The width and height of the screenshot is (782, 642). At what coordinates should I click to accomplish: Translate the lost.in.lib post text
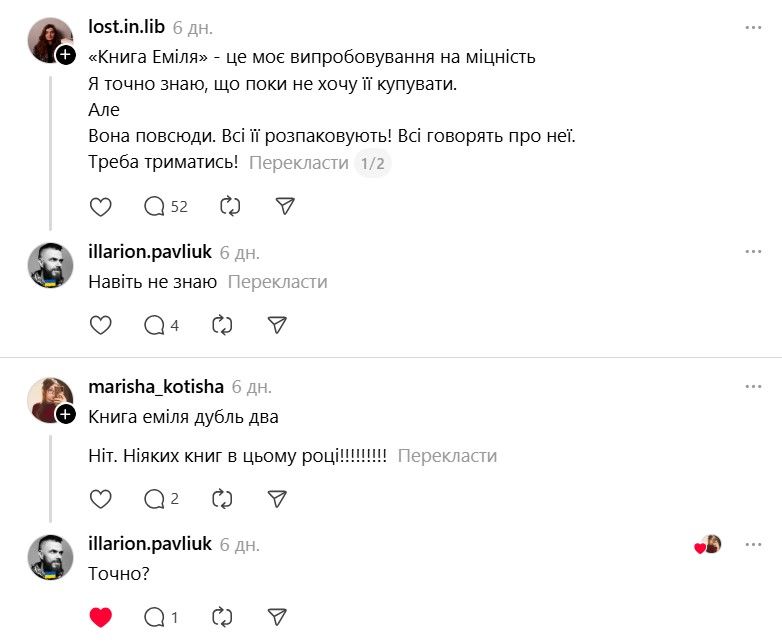pos(298,163)
